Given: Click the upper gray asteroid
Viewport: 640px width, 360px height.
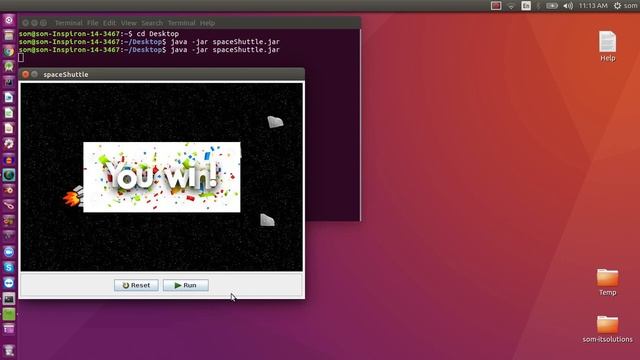Looking at the screenshot, I should pos(275,122).
